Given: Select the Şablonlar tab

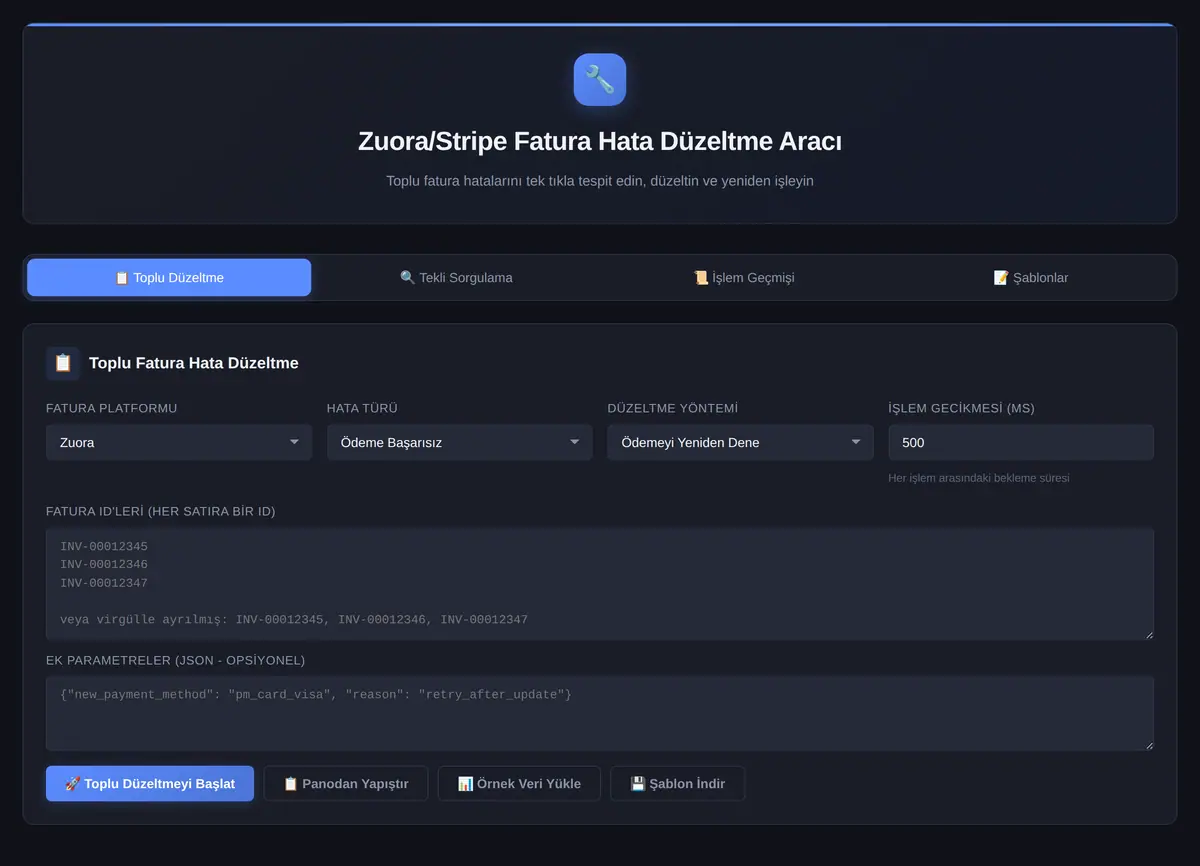Looking at the screenshot, I should point(1031,277).
